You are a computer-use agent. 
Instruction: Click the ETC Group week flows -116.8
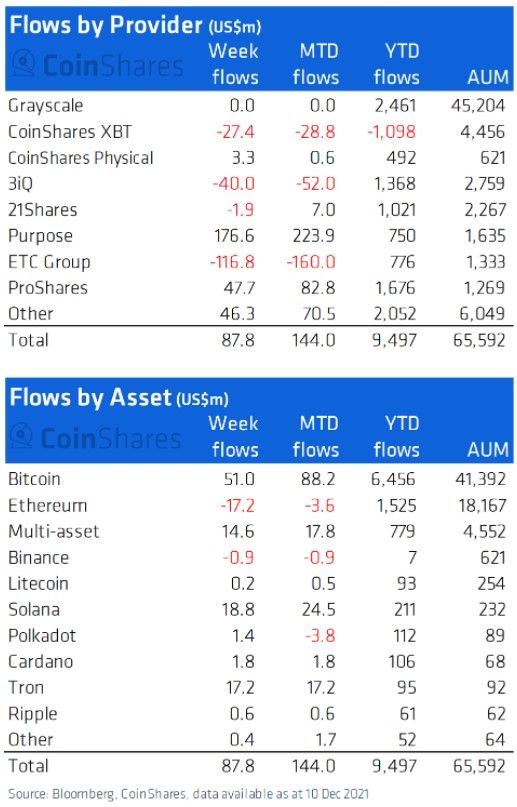[x=232, y=261]
